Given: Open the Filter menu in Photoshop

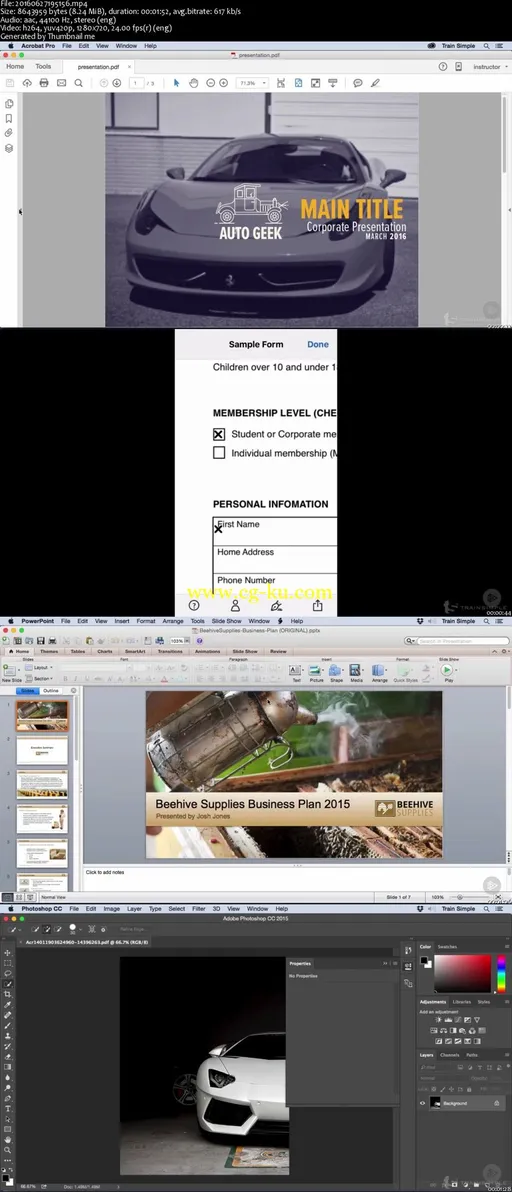Looking at the screenshot, I should (x=198, y=908).
